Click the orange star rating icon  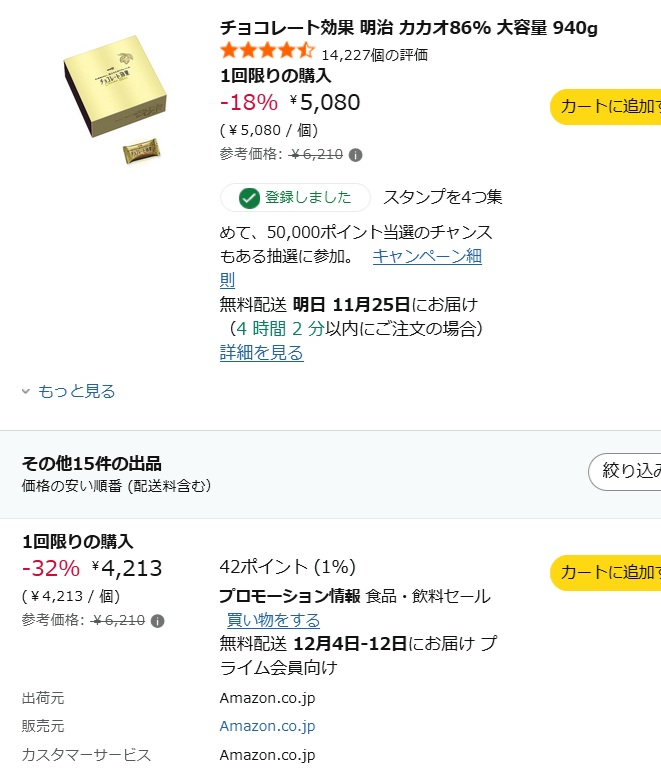(x=267, y=50)
